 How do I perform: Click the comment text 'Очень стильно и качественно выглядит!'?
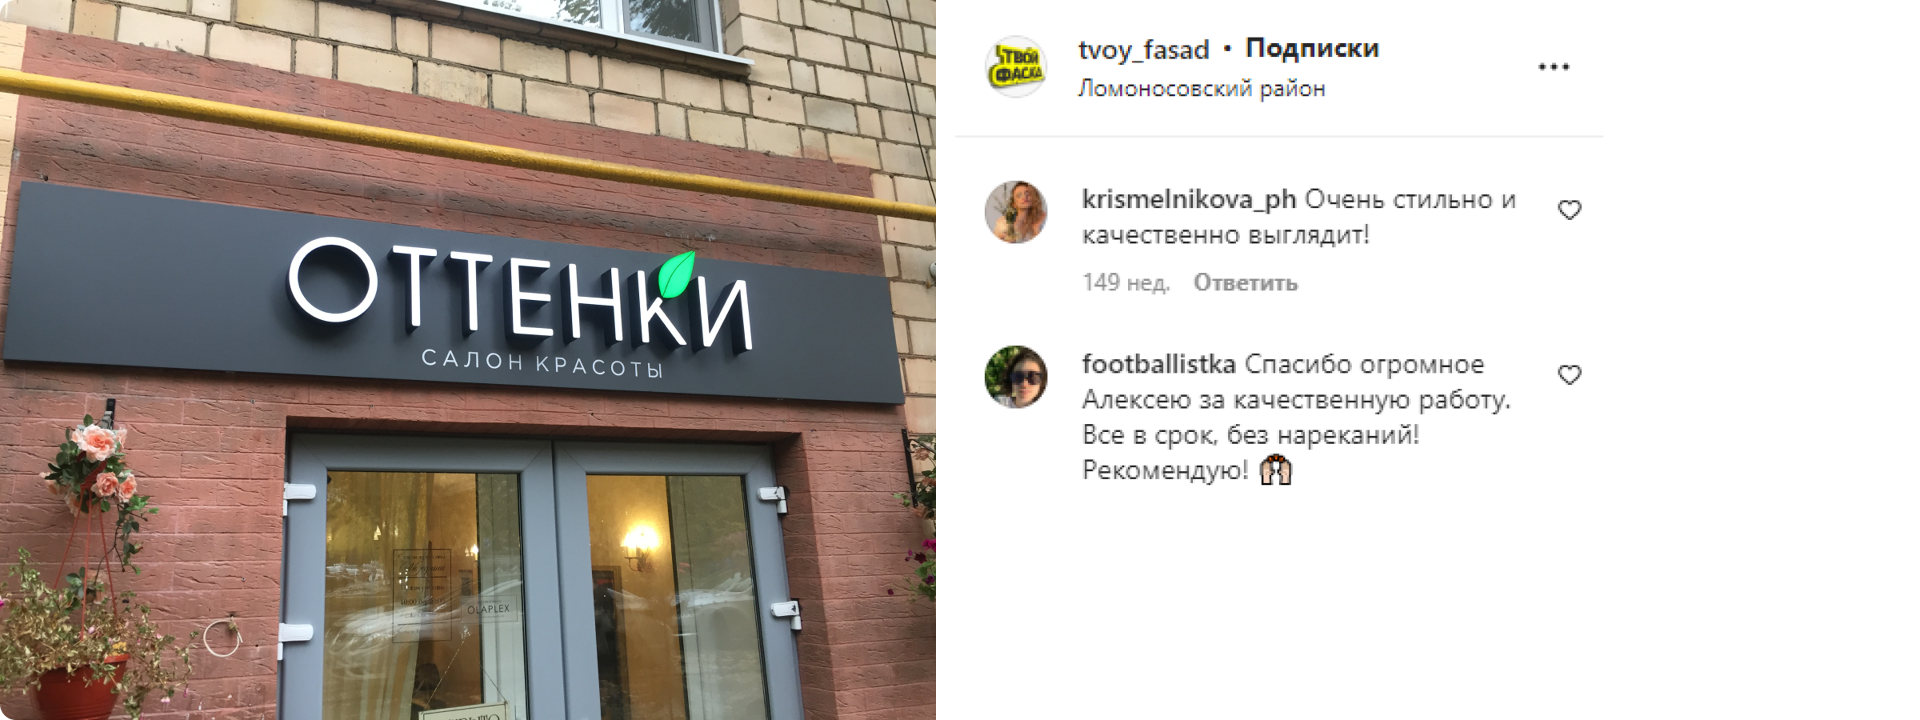1299,217
